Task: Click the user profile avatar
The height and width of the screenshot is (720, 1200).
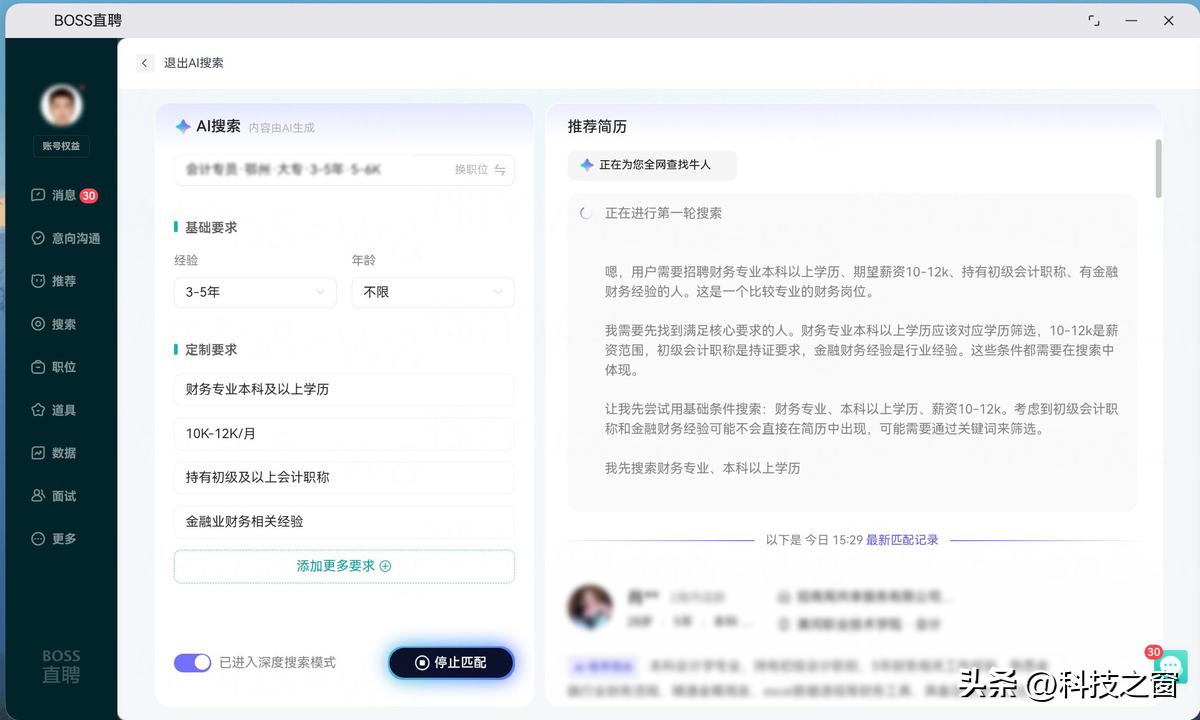Action: 61,105
